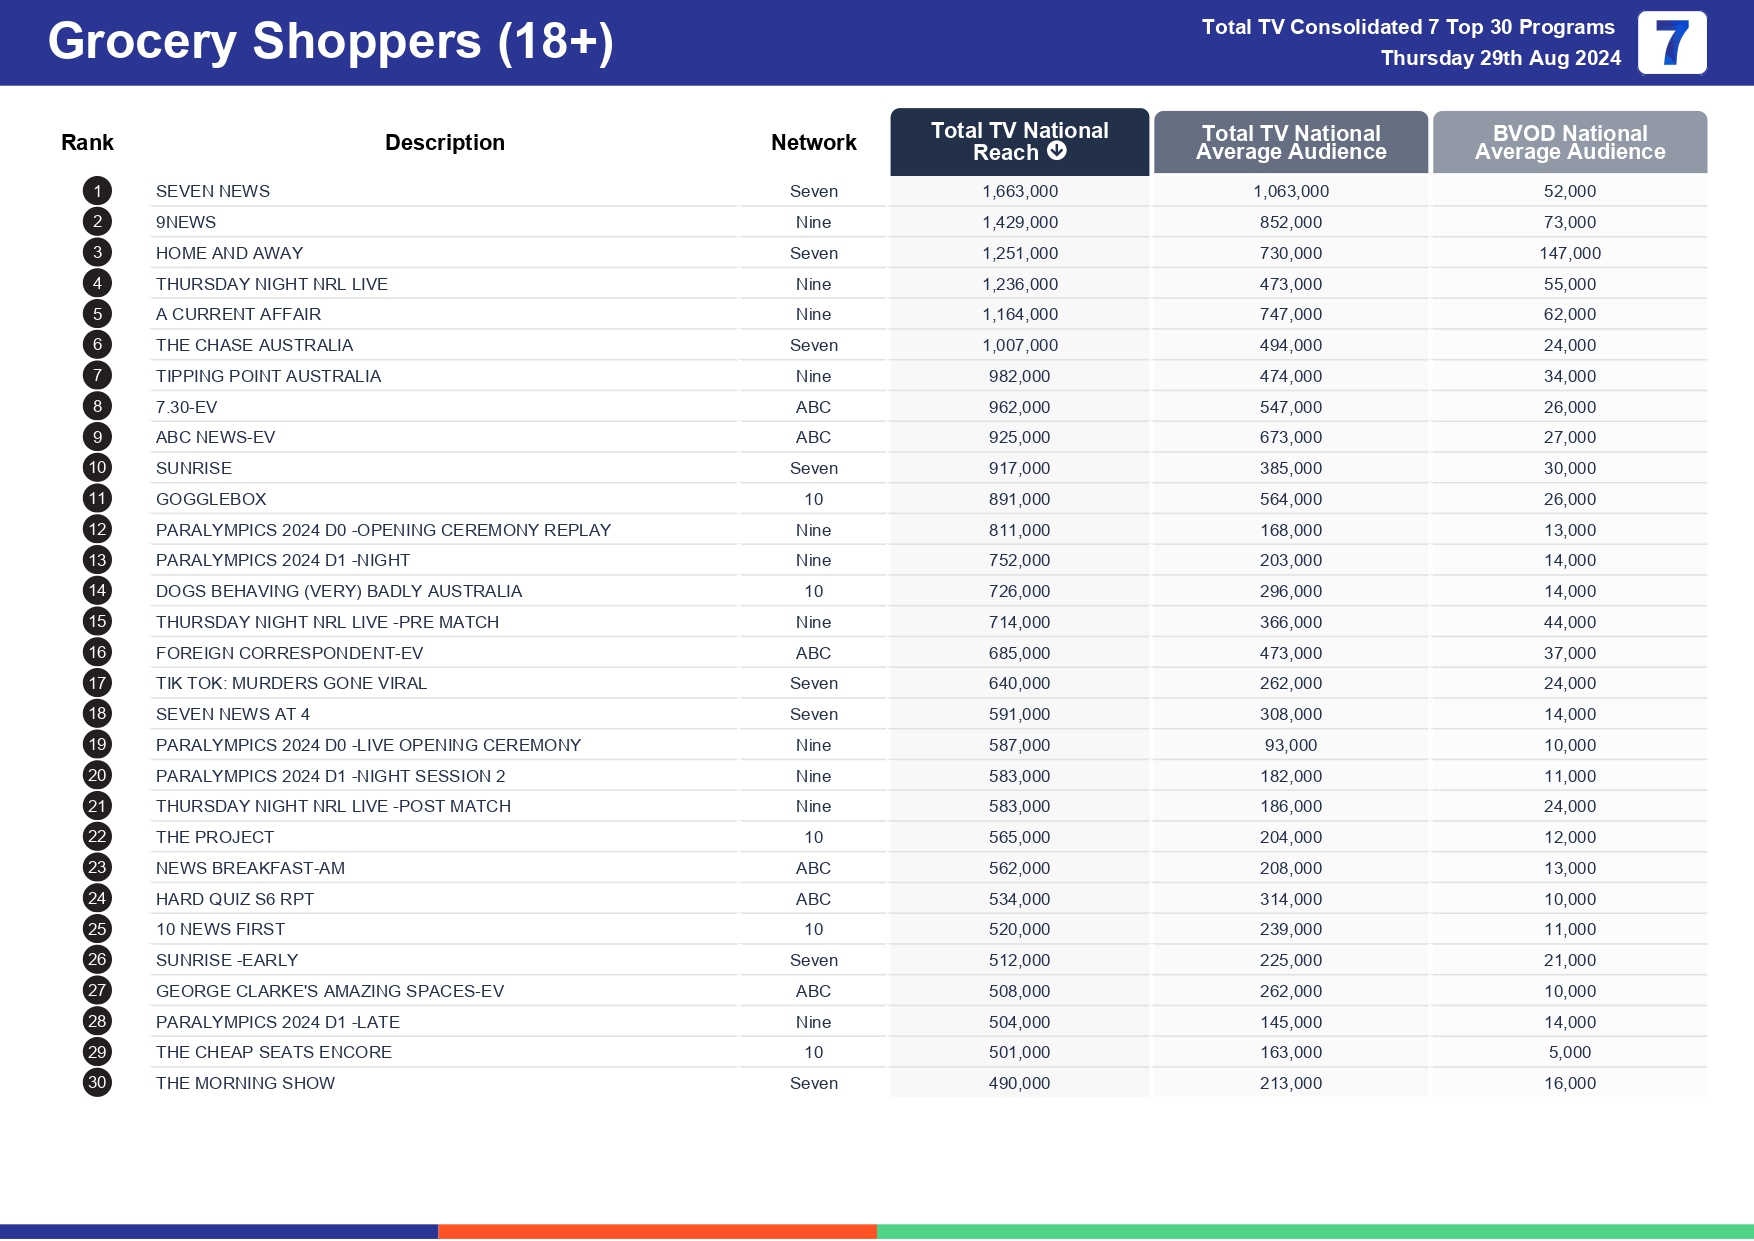This screenshot has width=1754, height=1241.
Task: Switch to BVOD National Average Audience column
Action: [1569, 142]
